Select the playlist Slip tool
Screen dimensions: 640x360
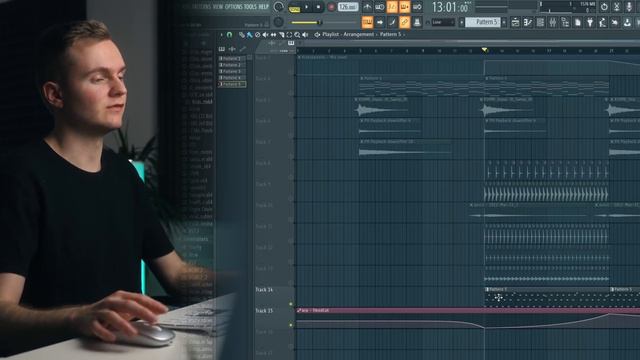(273, 35)
